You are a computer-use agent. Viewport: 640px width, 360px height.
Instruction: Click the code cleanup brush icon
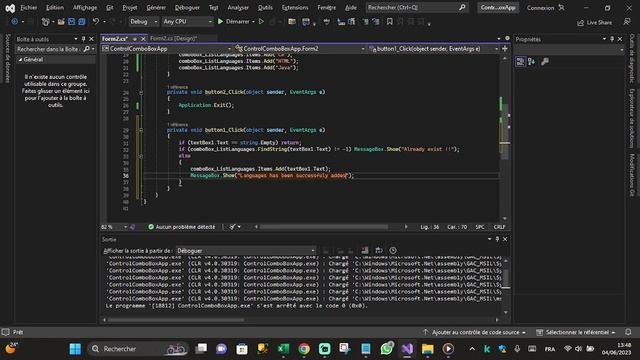coord(232,227)
